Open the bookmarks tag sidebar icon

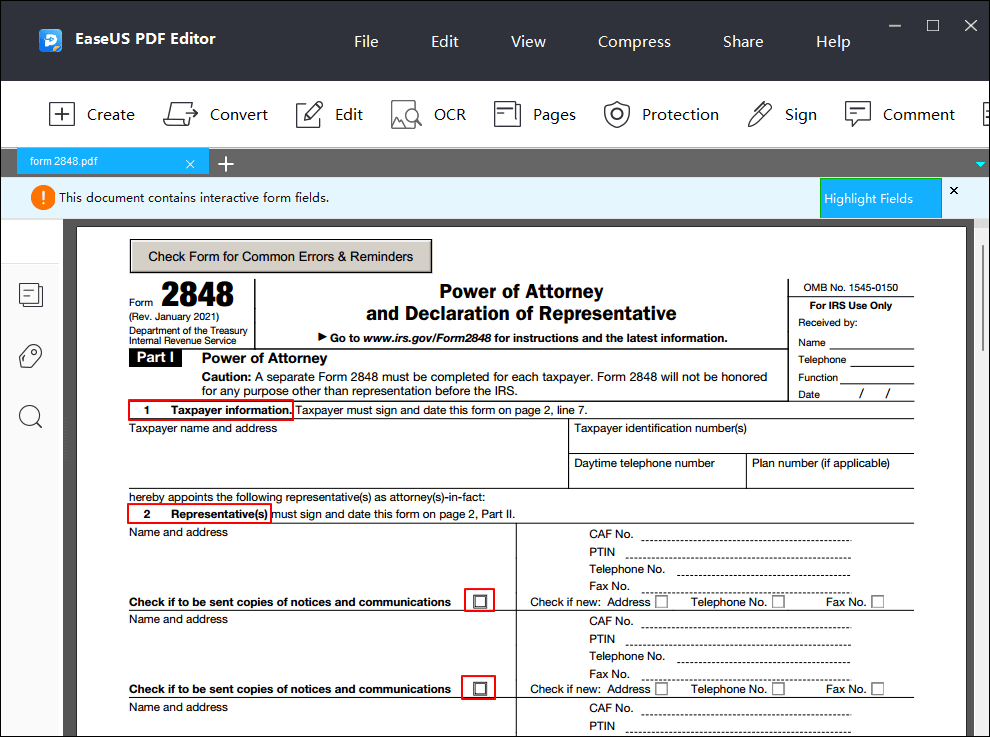pyautogui.click(x=31, y=356)
